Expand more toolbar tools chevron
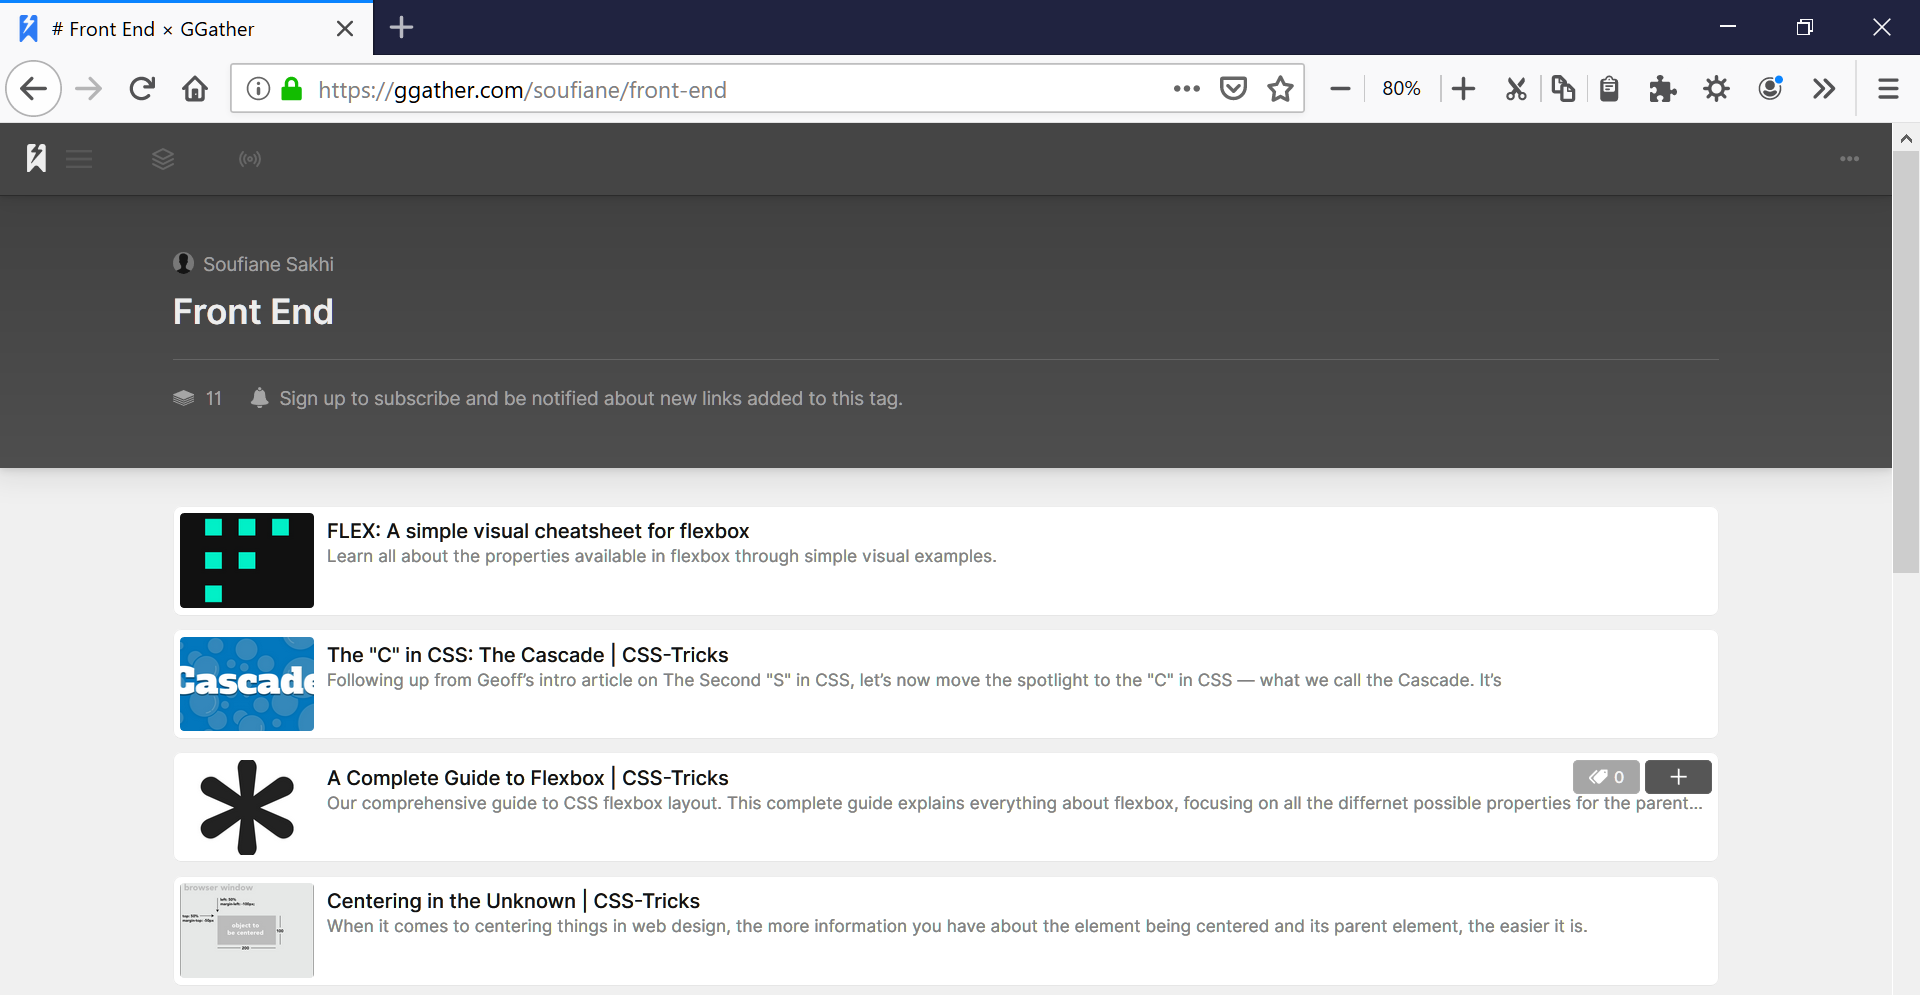This screenshot has height=995, width=1920. pyautogui.click(x=1824, y=89)
